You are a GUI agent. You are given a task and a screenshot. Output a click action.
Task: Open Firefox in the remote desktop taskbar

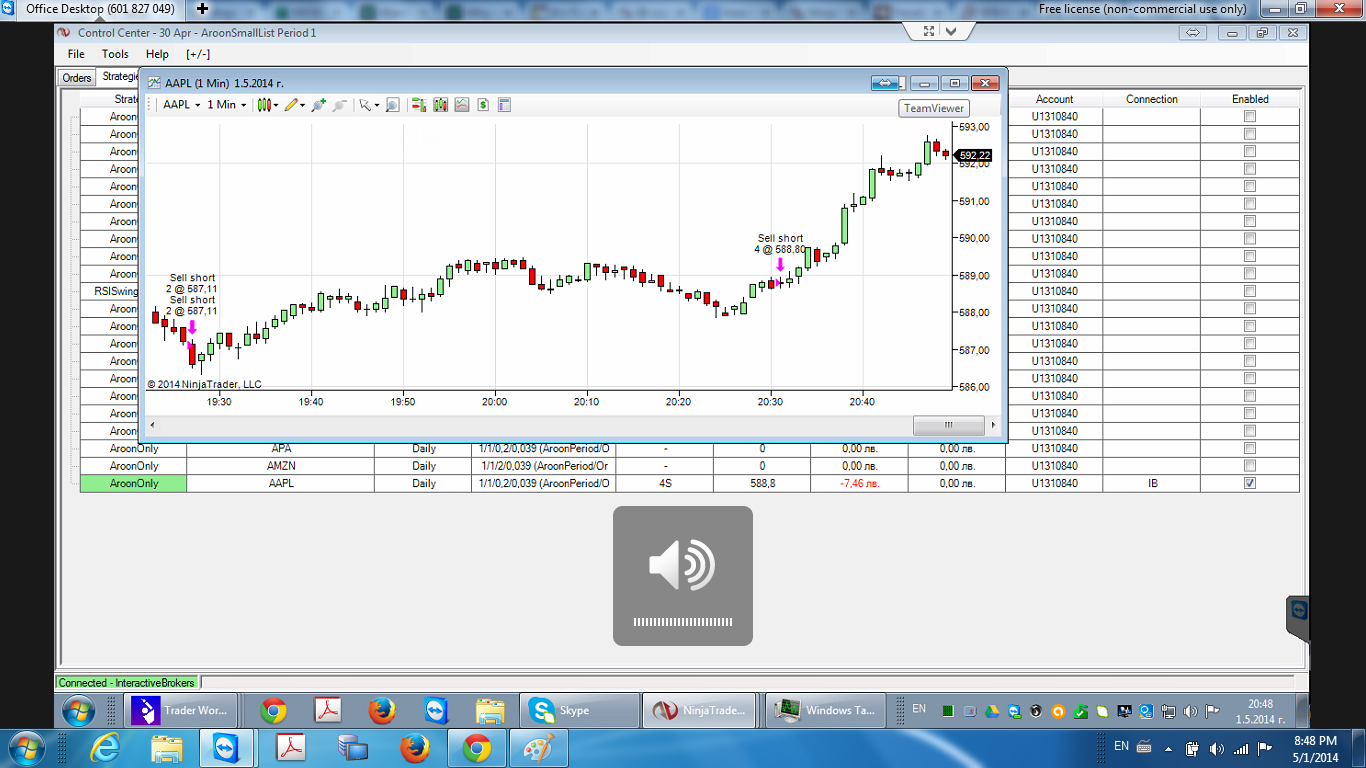[382, 710]
